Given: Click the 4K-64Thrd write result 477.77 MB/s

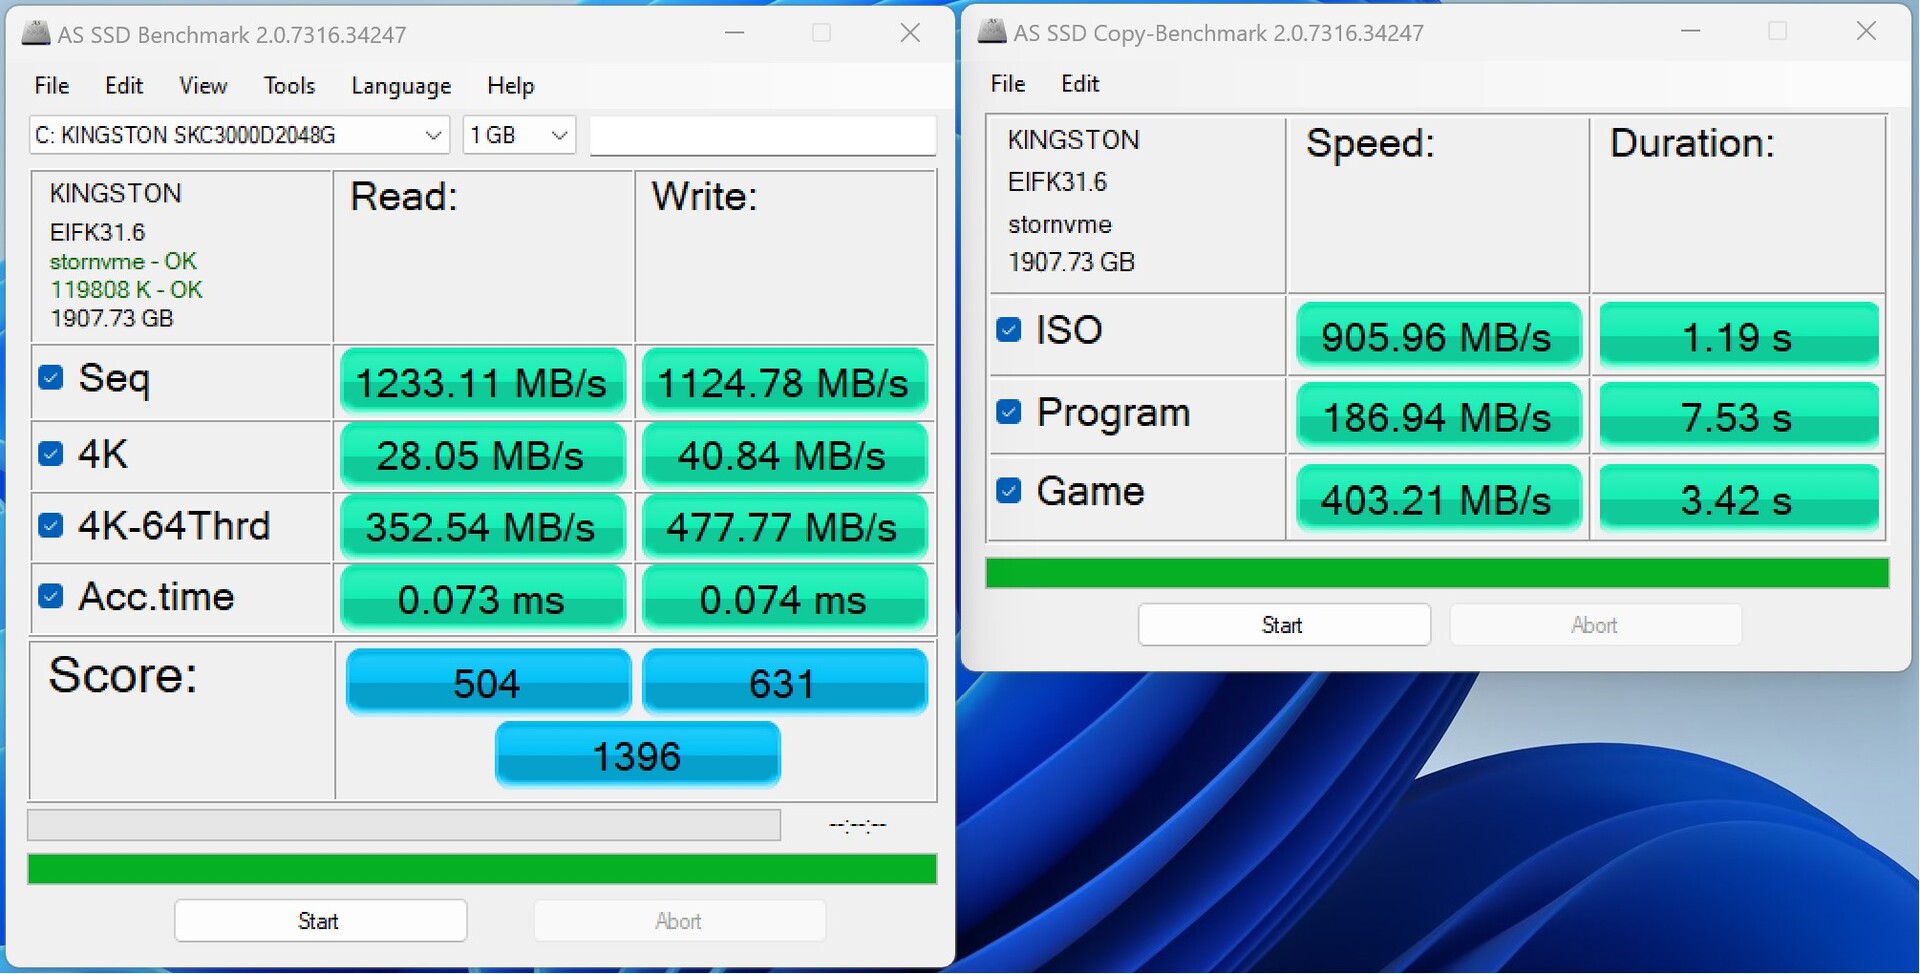Looking at the screenshot, I should tap(785, 527).
